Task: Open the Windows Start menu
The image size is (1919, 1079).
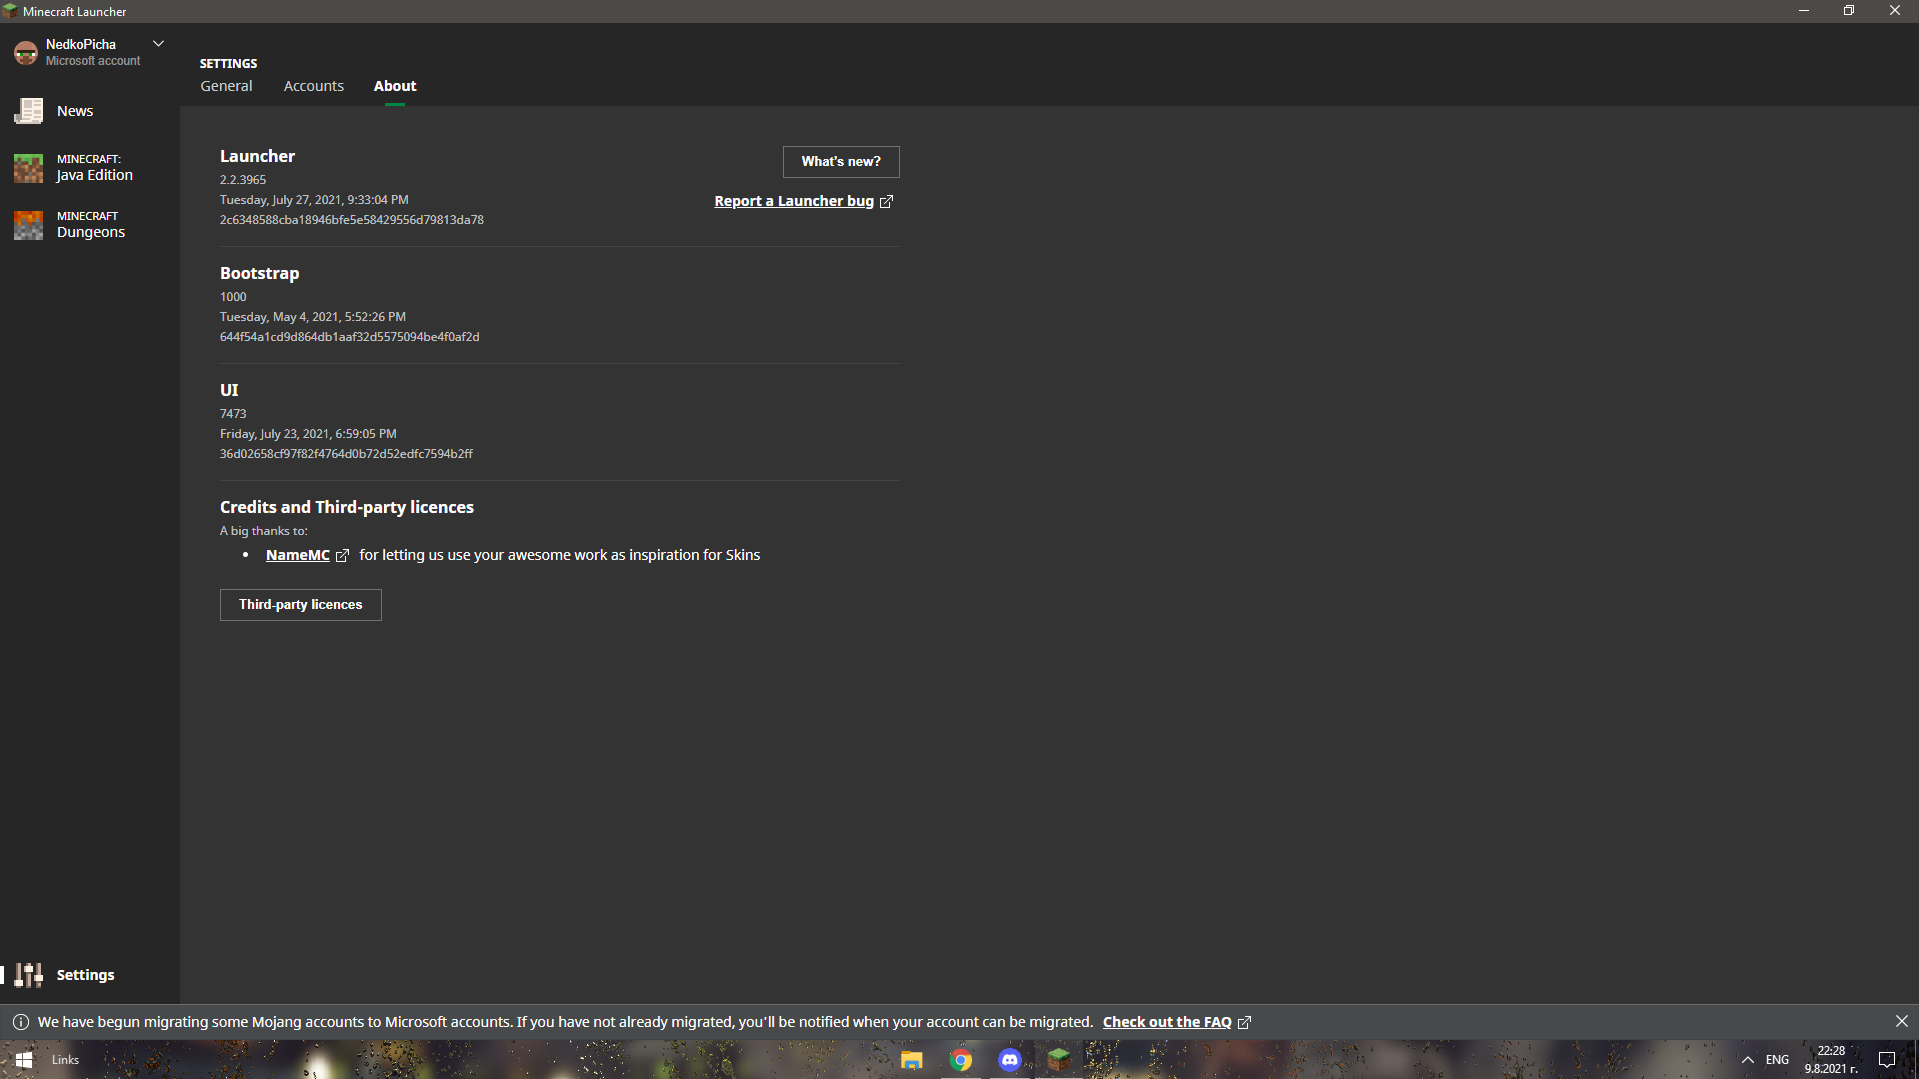Action: coord(24,1060)
